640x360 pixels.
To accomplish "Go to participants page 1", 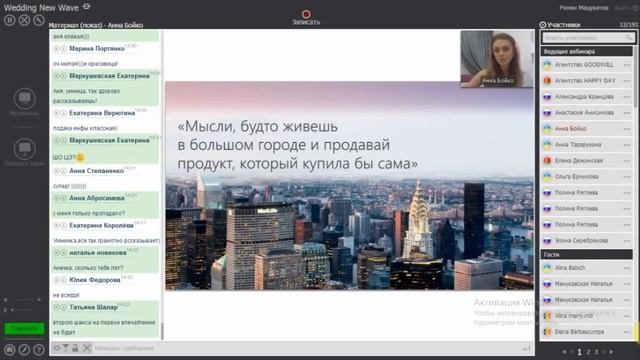I will (x=579, y=352).
